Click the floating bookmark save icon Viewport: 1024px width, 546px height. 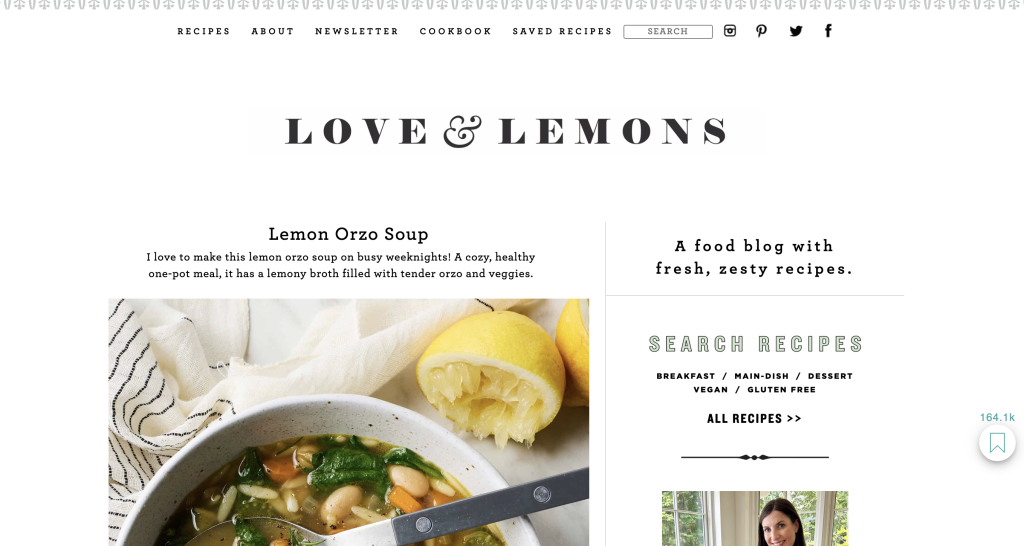[x=997, y=443]
